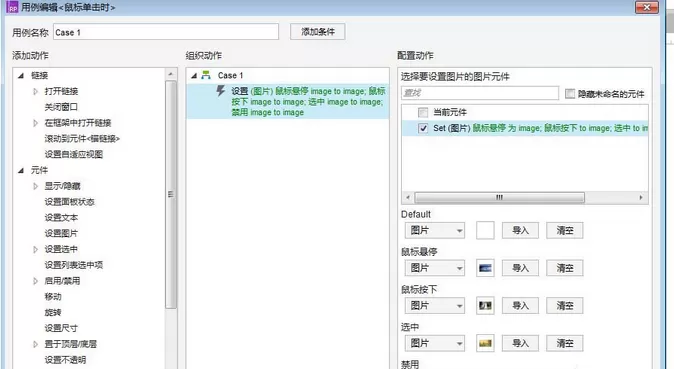Expand the 打开链接 actions
The width and height of the screenshot is (674, 369).
(36, 91)
